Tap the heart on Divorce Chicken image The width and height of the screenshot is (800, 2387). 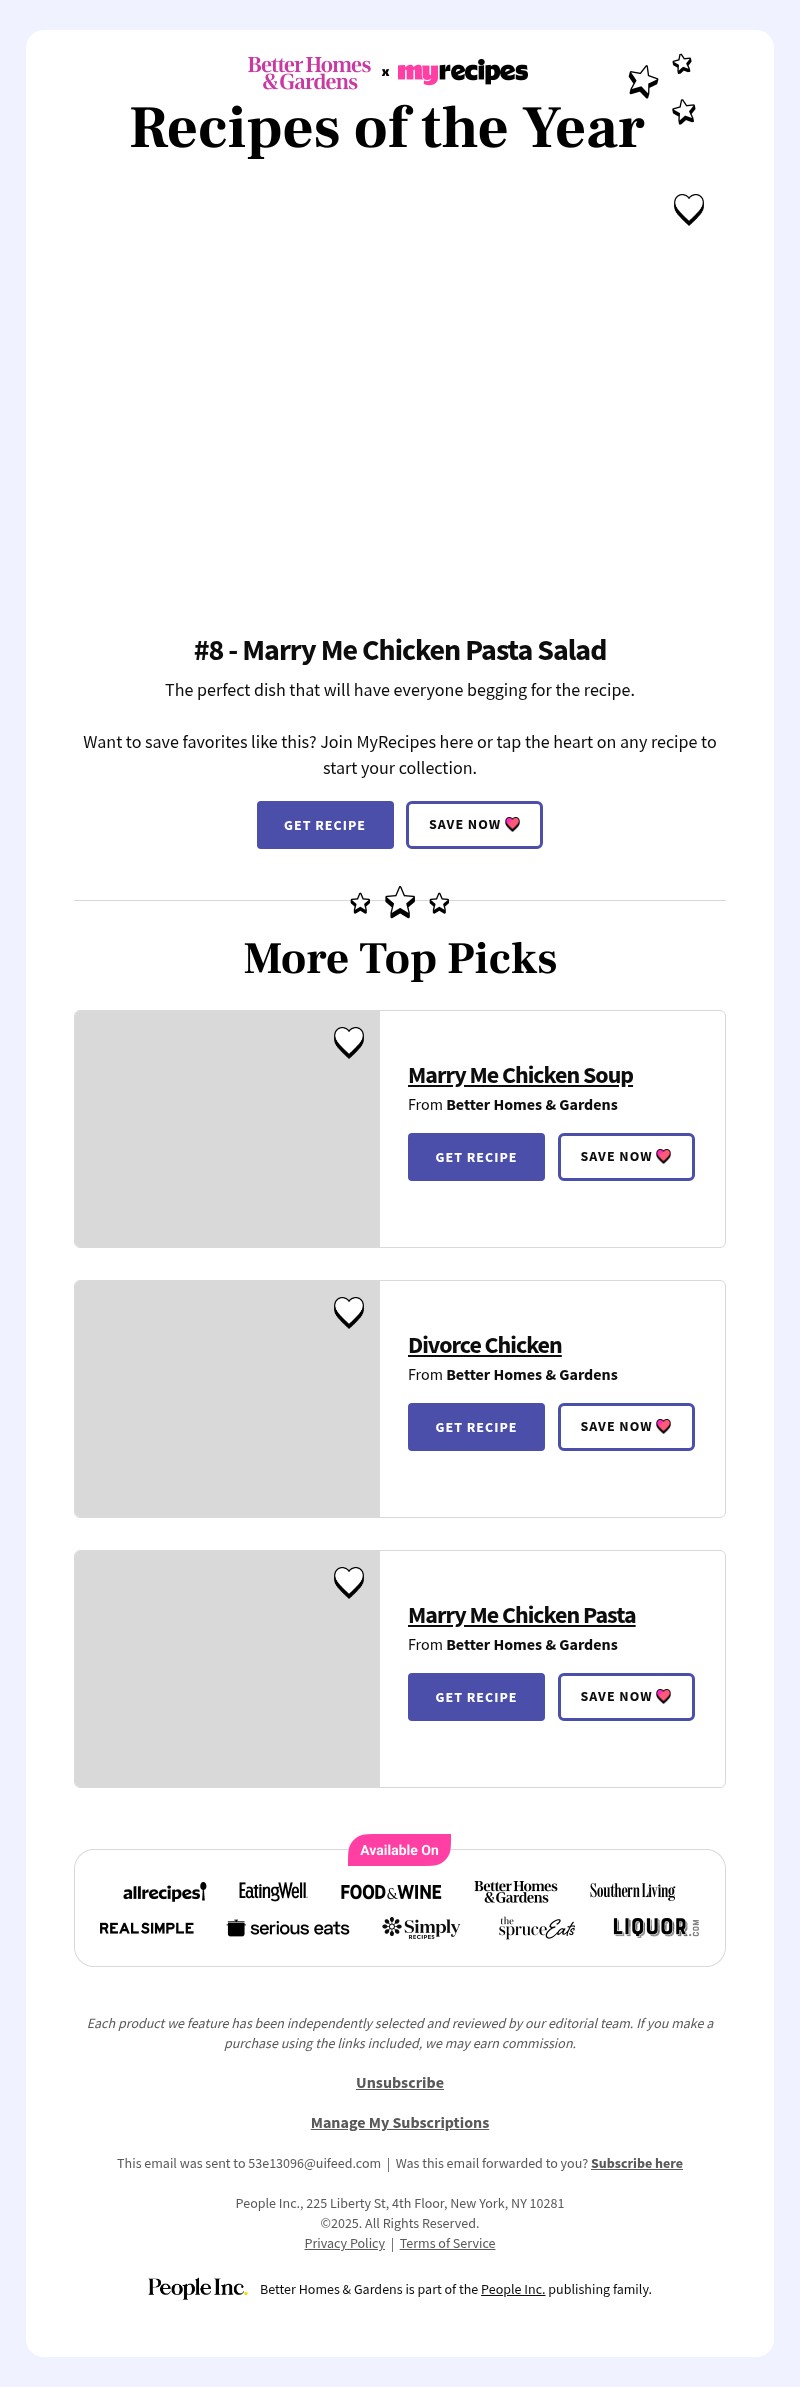[x=349, y=1312]
